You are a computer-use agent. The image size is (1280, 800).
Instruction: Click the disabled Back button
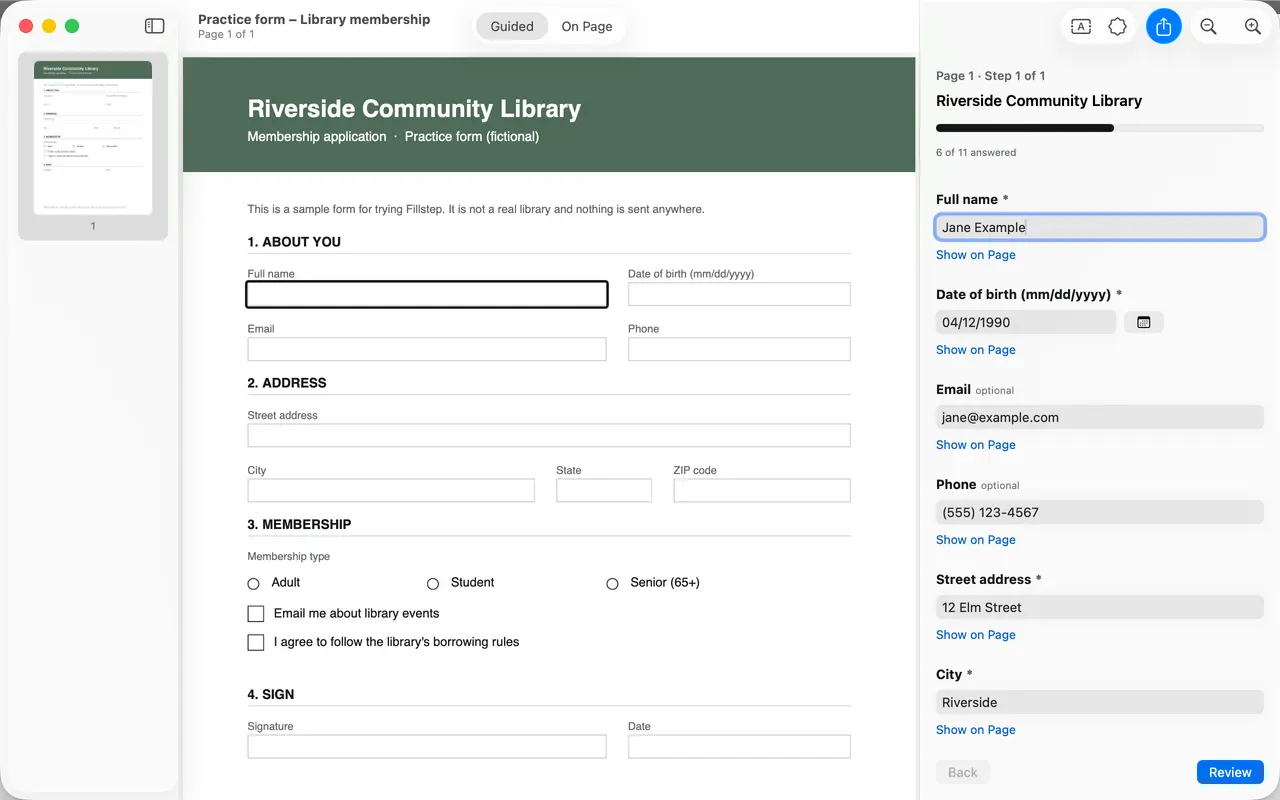[x=963, y=772]
